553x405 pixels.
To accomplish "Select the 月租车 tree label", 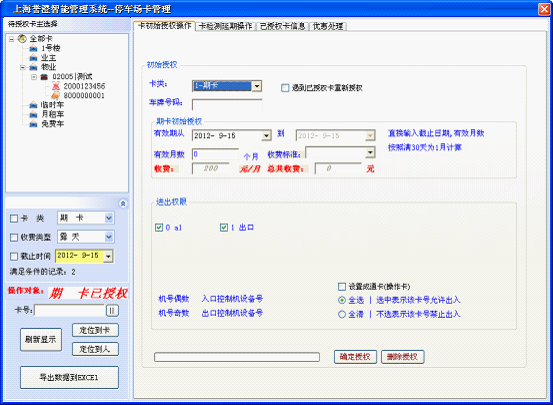I will [x=52, y=114].
